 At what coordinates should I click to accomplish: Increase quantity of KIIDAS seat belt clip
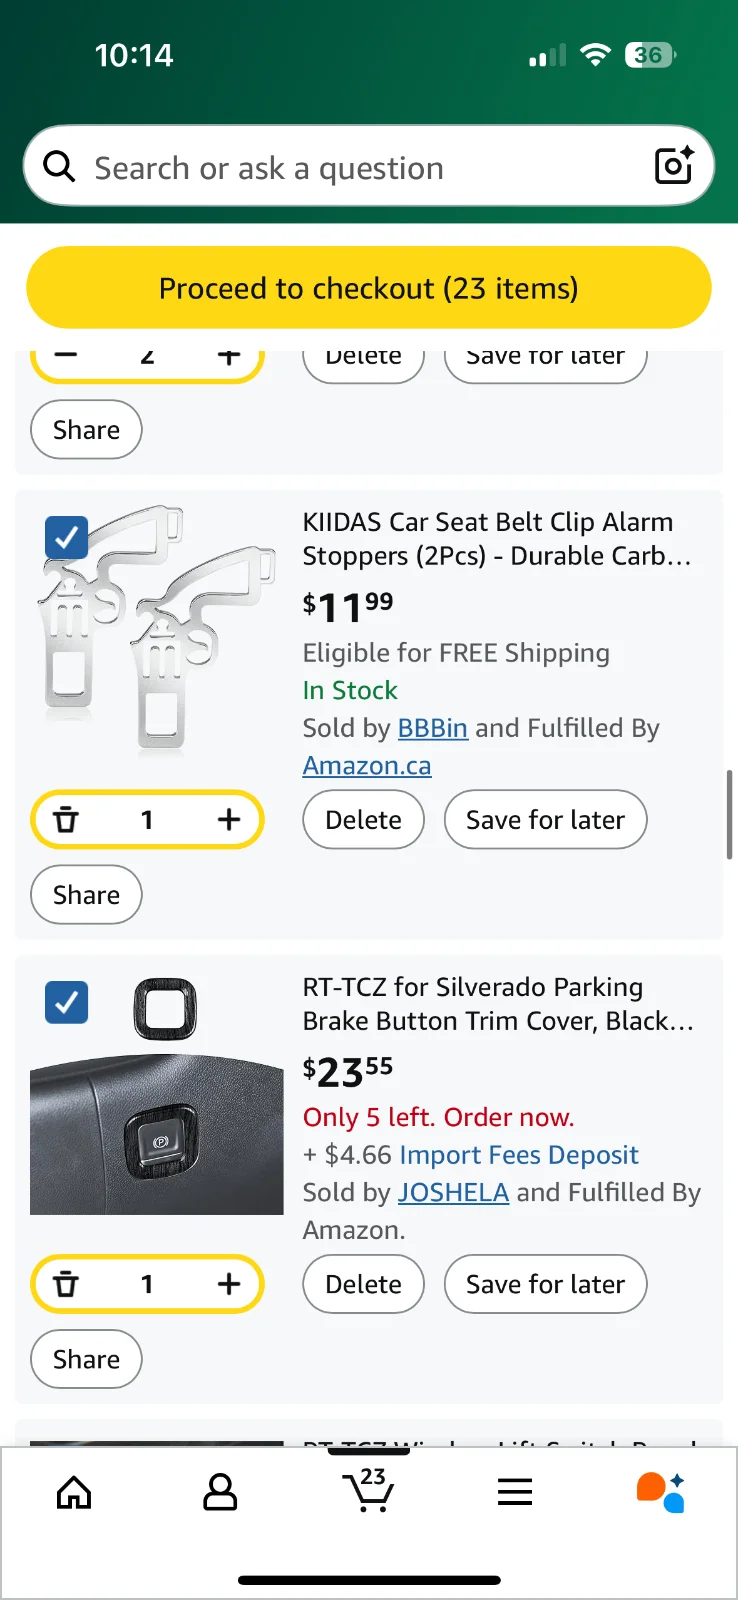coord(229,820)
